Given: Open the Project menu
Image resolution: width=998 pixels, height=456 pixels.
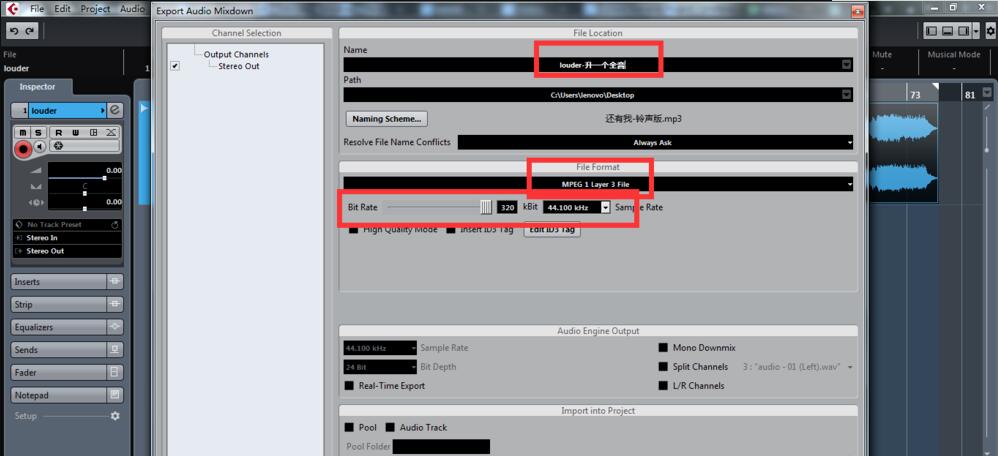Looking at the screenshot, I should [95, 9].
